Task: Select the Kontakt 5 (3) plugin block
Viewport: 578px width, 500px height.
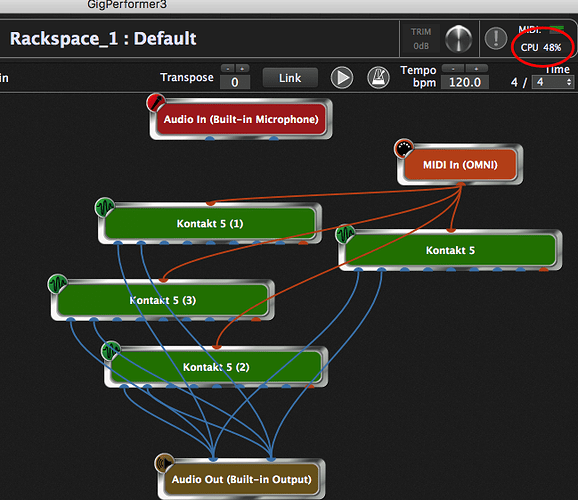Action: click(x=163, y=300)
